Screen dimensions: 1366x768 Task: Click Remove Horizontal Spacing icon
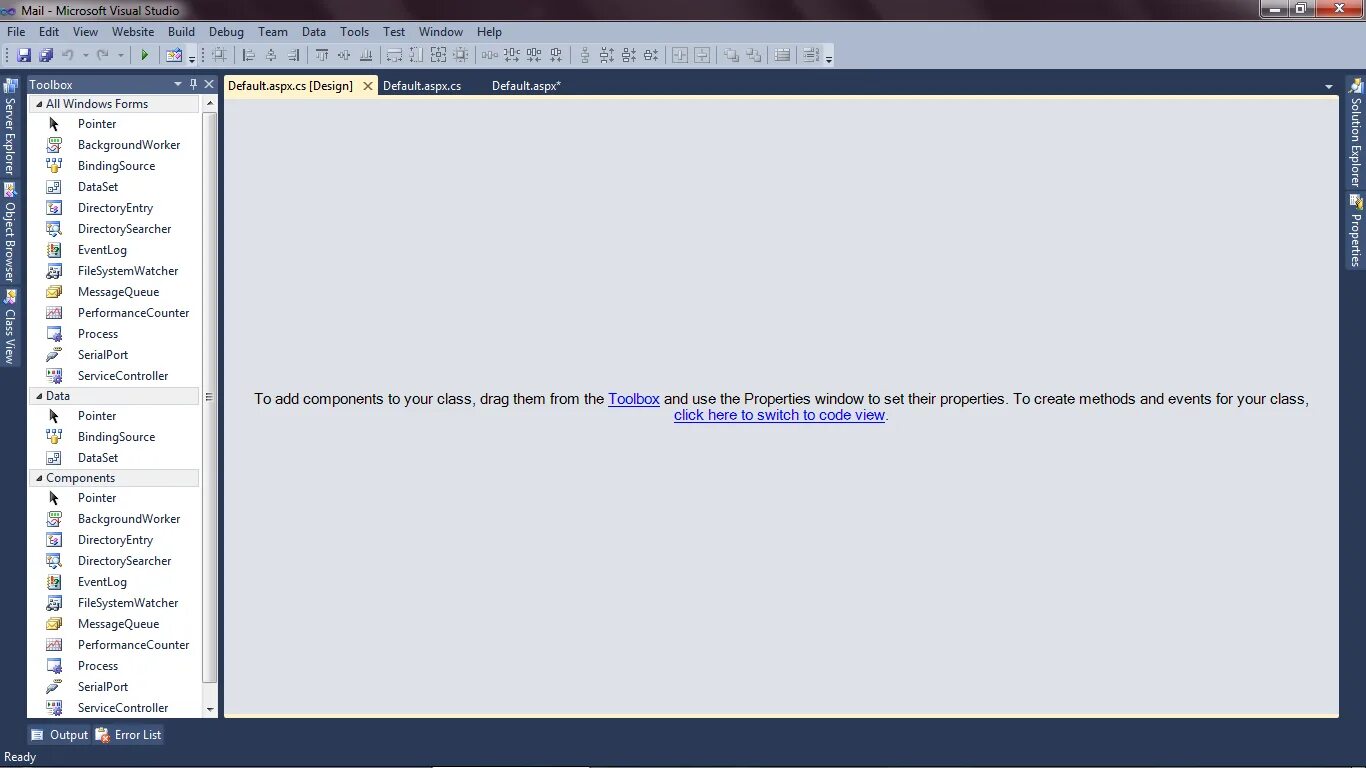tap(556, 55)
